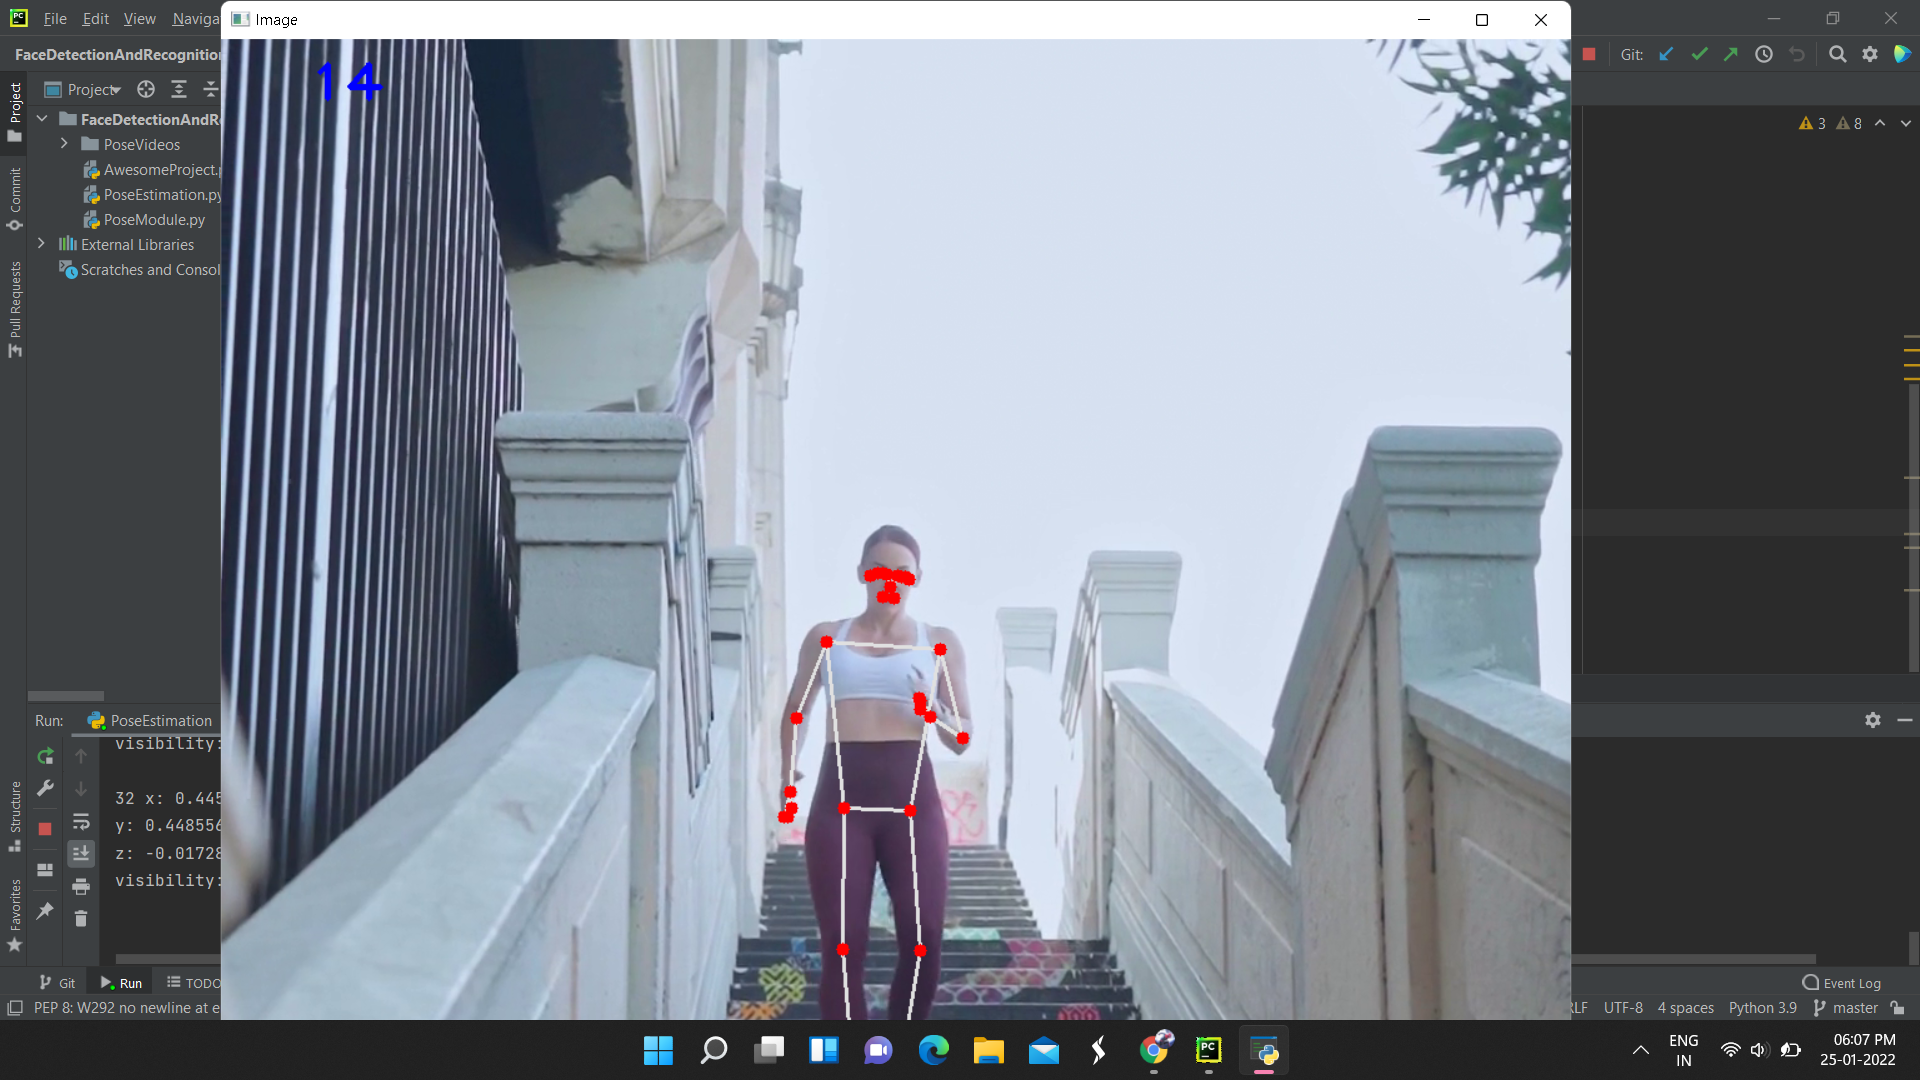Viewport: 1920px width, 1080px height.
Task: Open Windows Start menu
Action: pyautogui.click(x=658, y=1051)
